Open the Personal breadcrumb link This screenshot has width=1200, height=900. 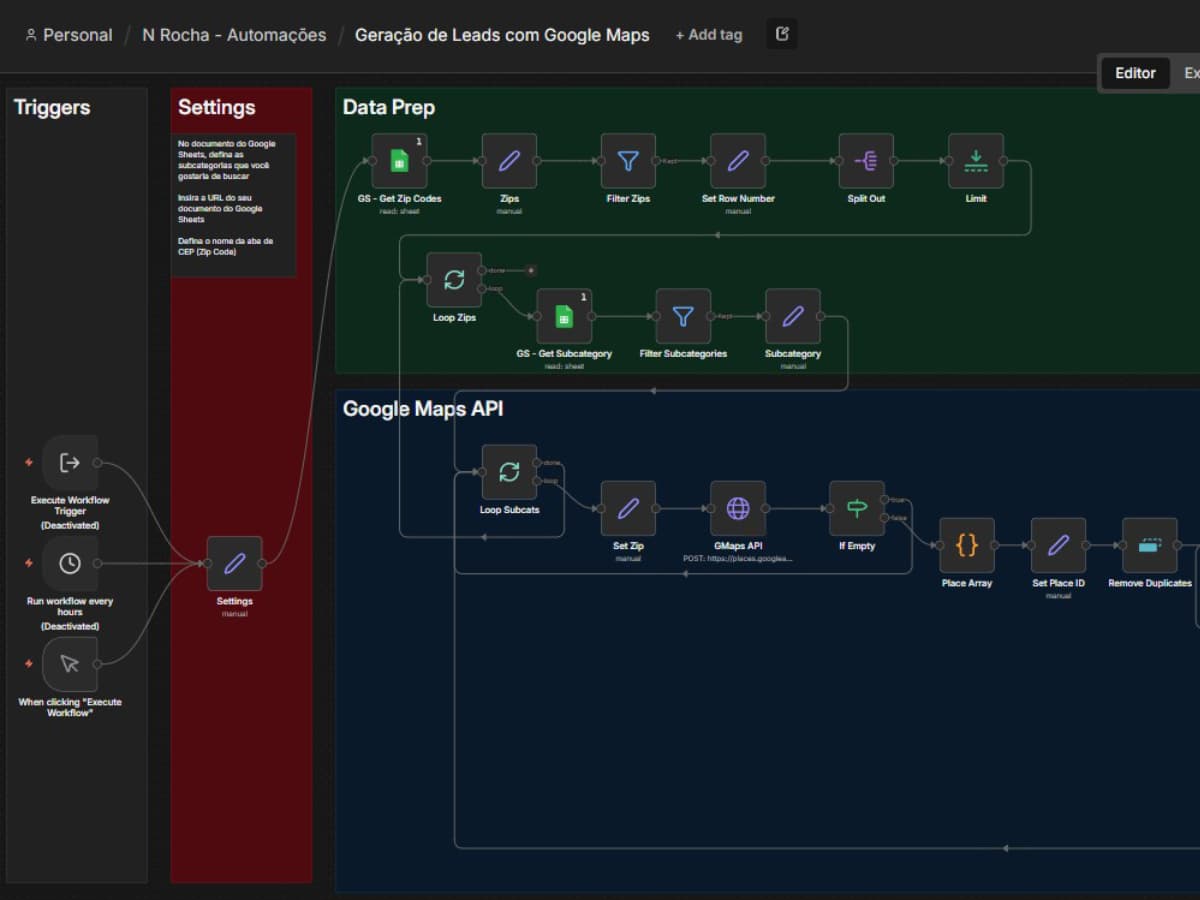(68, 35)
